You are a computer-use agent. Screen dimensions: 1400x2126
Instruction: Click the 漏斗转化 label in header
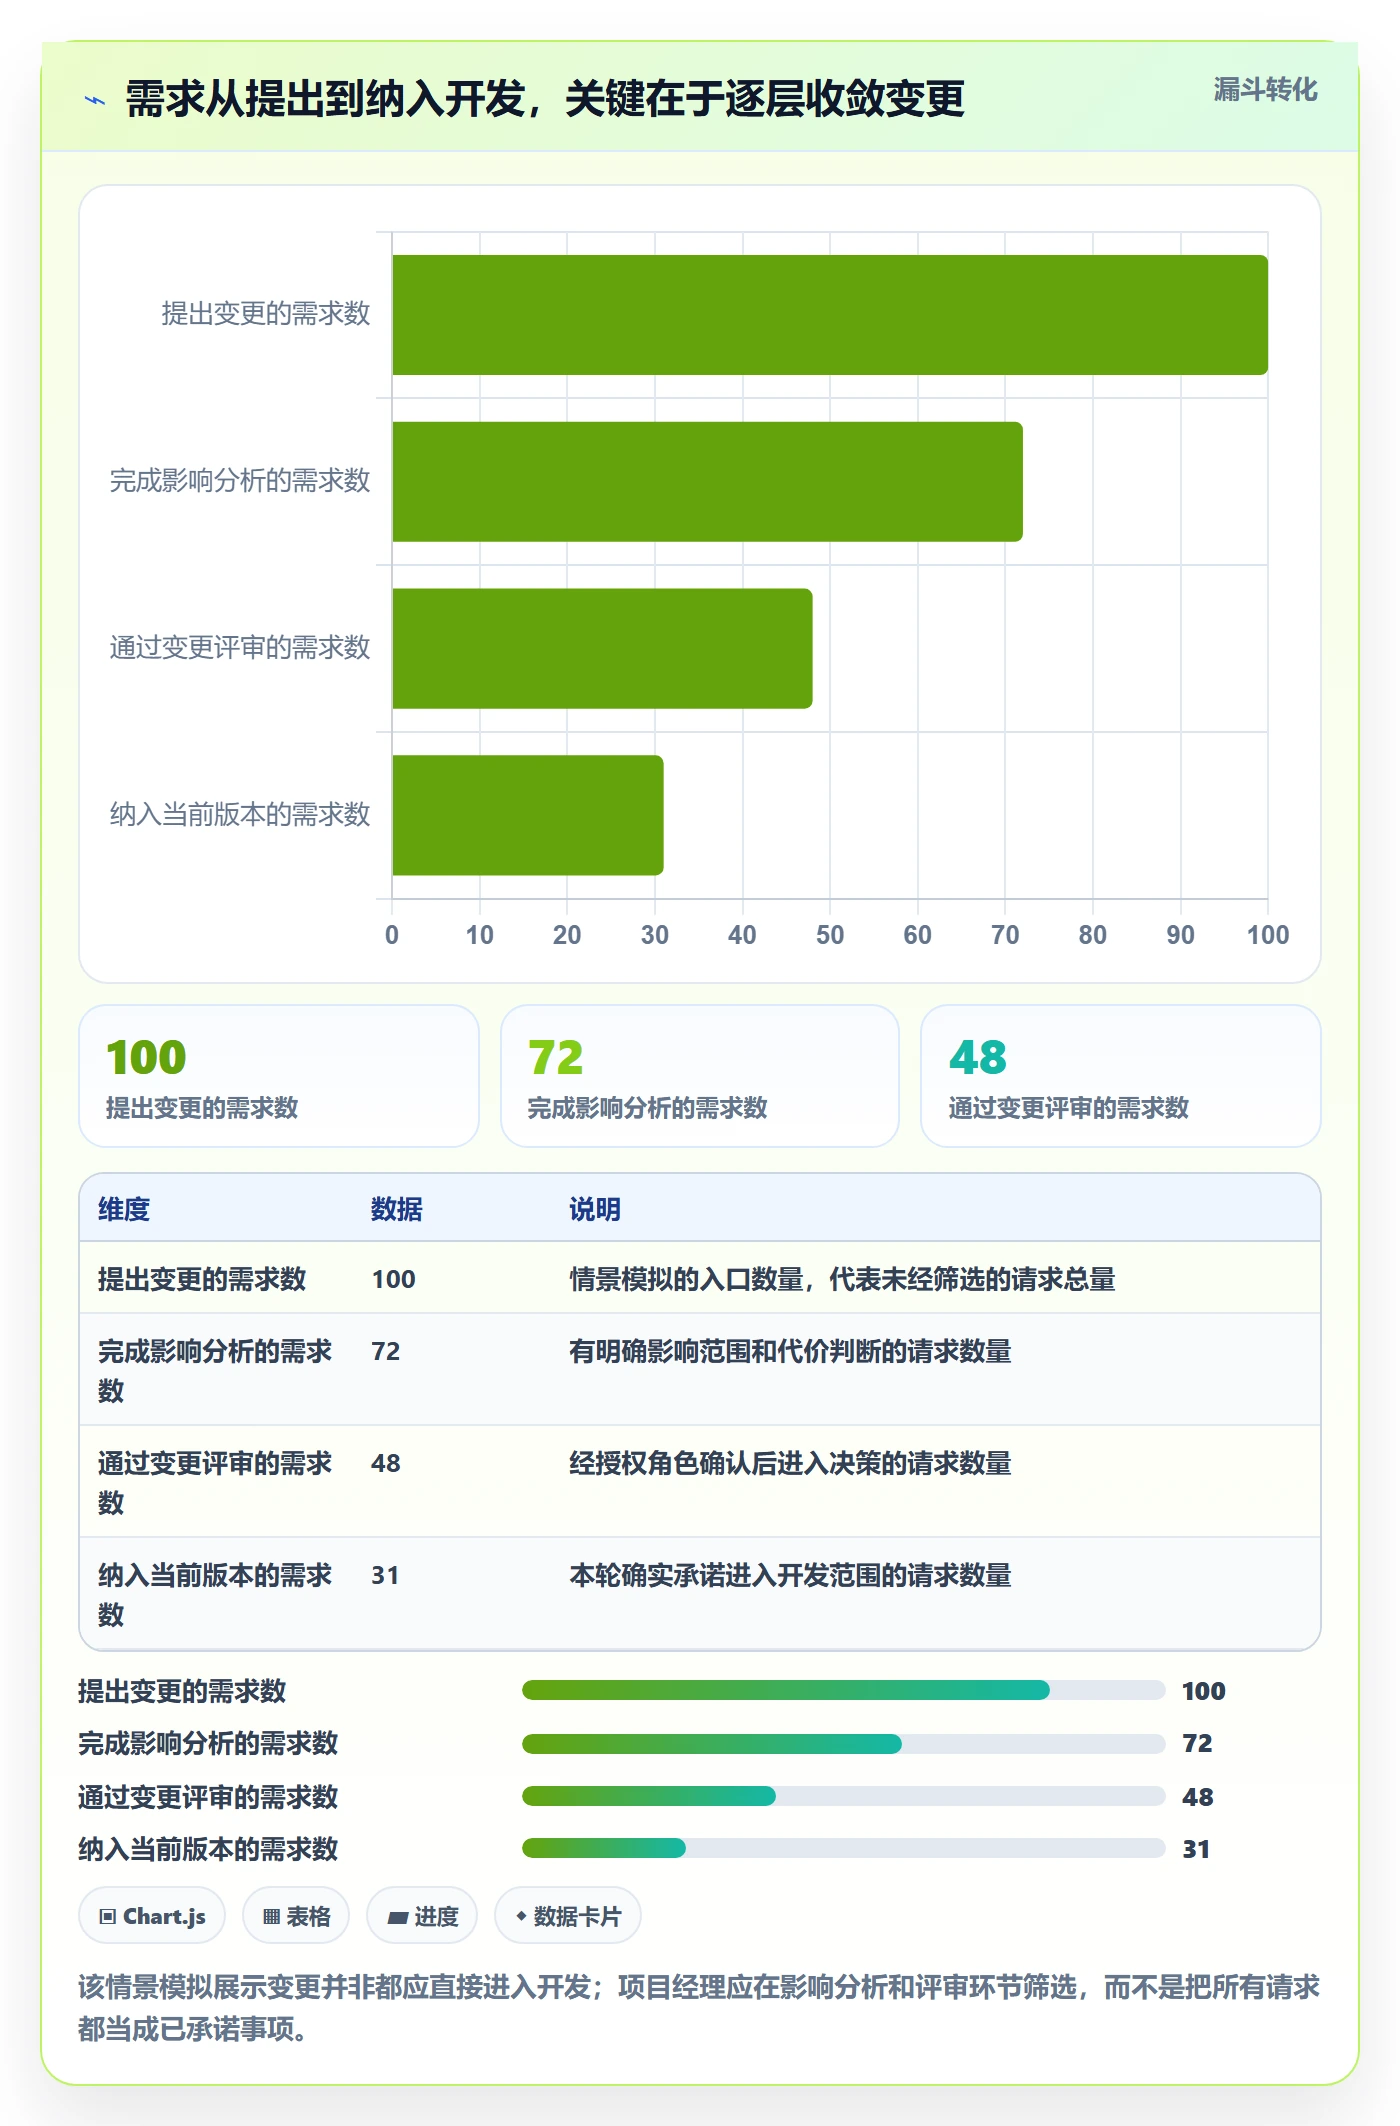pos(1265,90)
